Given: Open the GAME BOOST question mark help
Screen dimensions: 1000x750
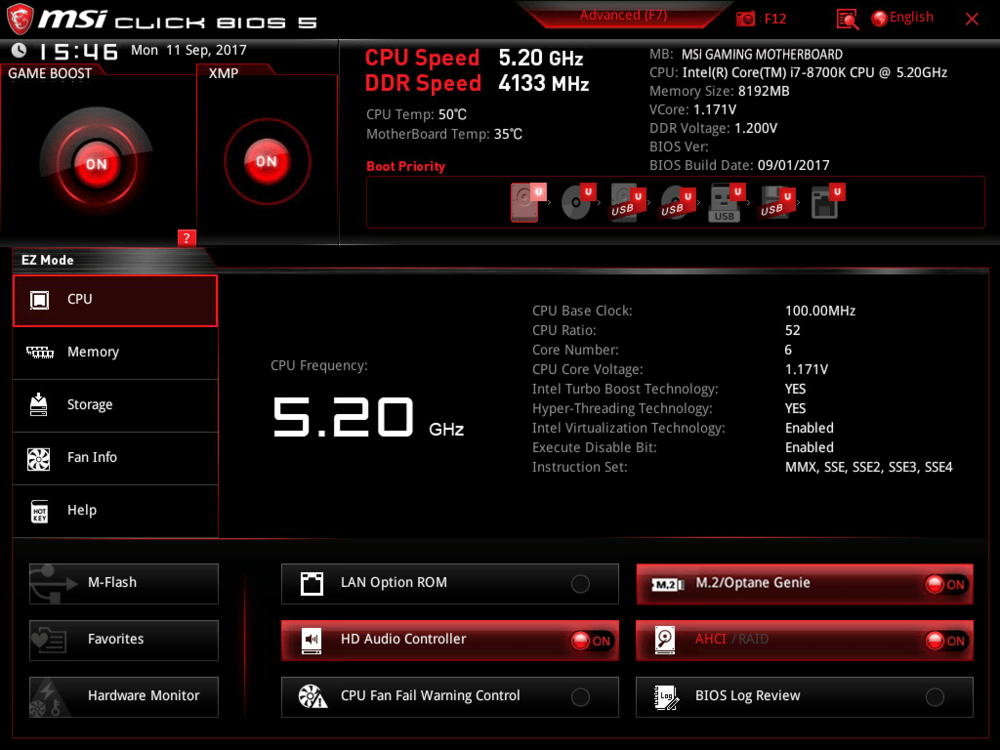Looking at the screenshot, I should (186, 238).
